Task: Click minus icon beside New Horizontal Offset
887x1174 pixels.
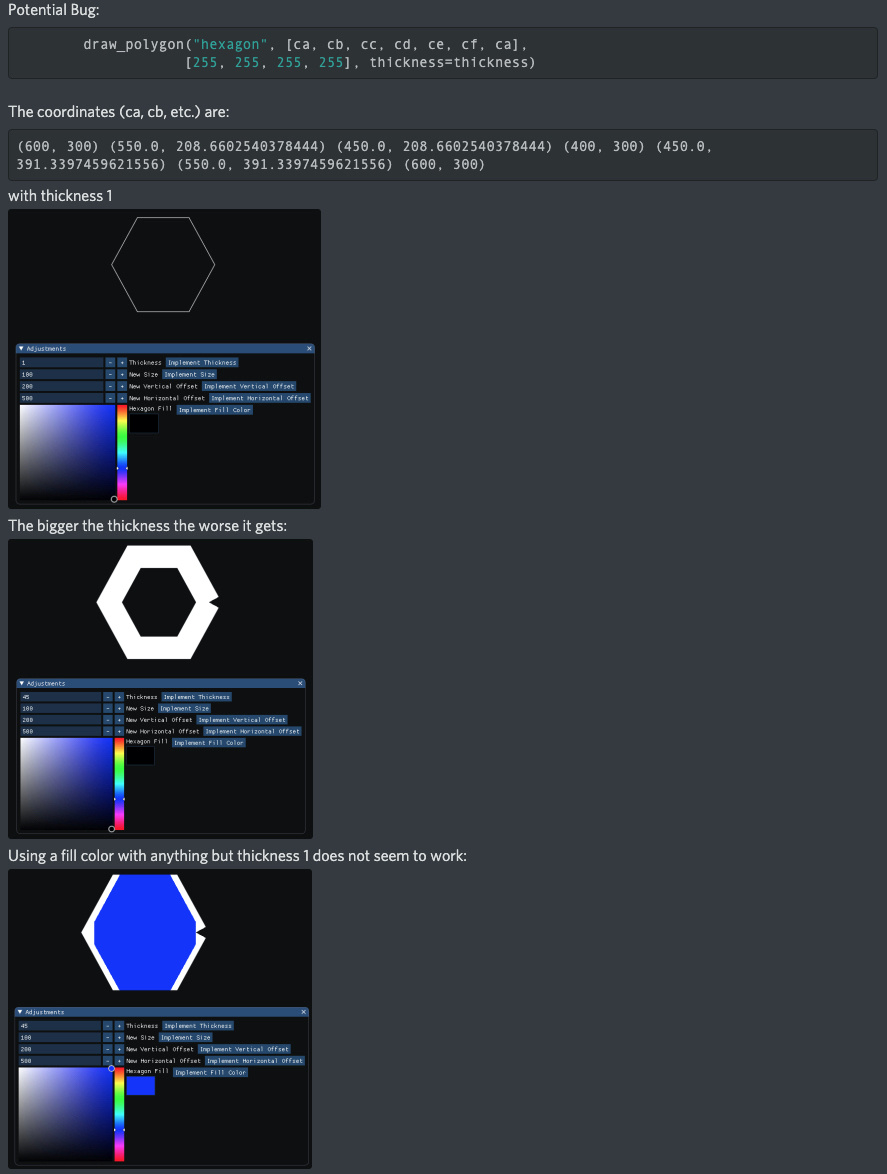Action: tap(108, 398)
